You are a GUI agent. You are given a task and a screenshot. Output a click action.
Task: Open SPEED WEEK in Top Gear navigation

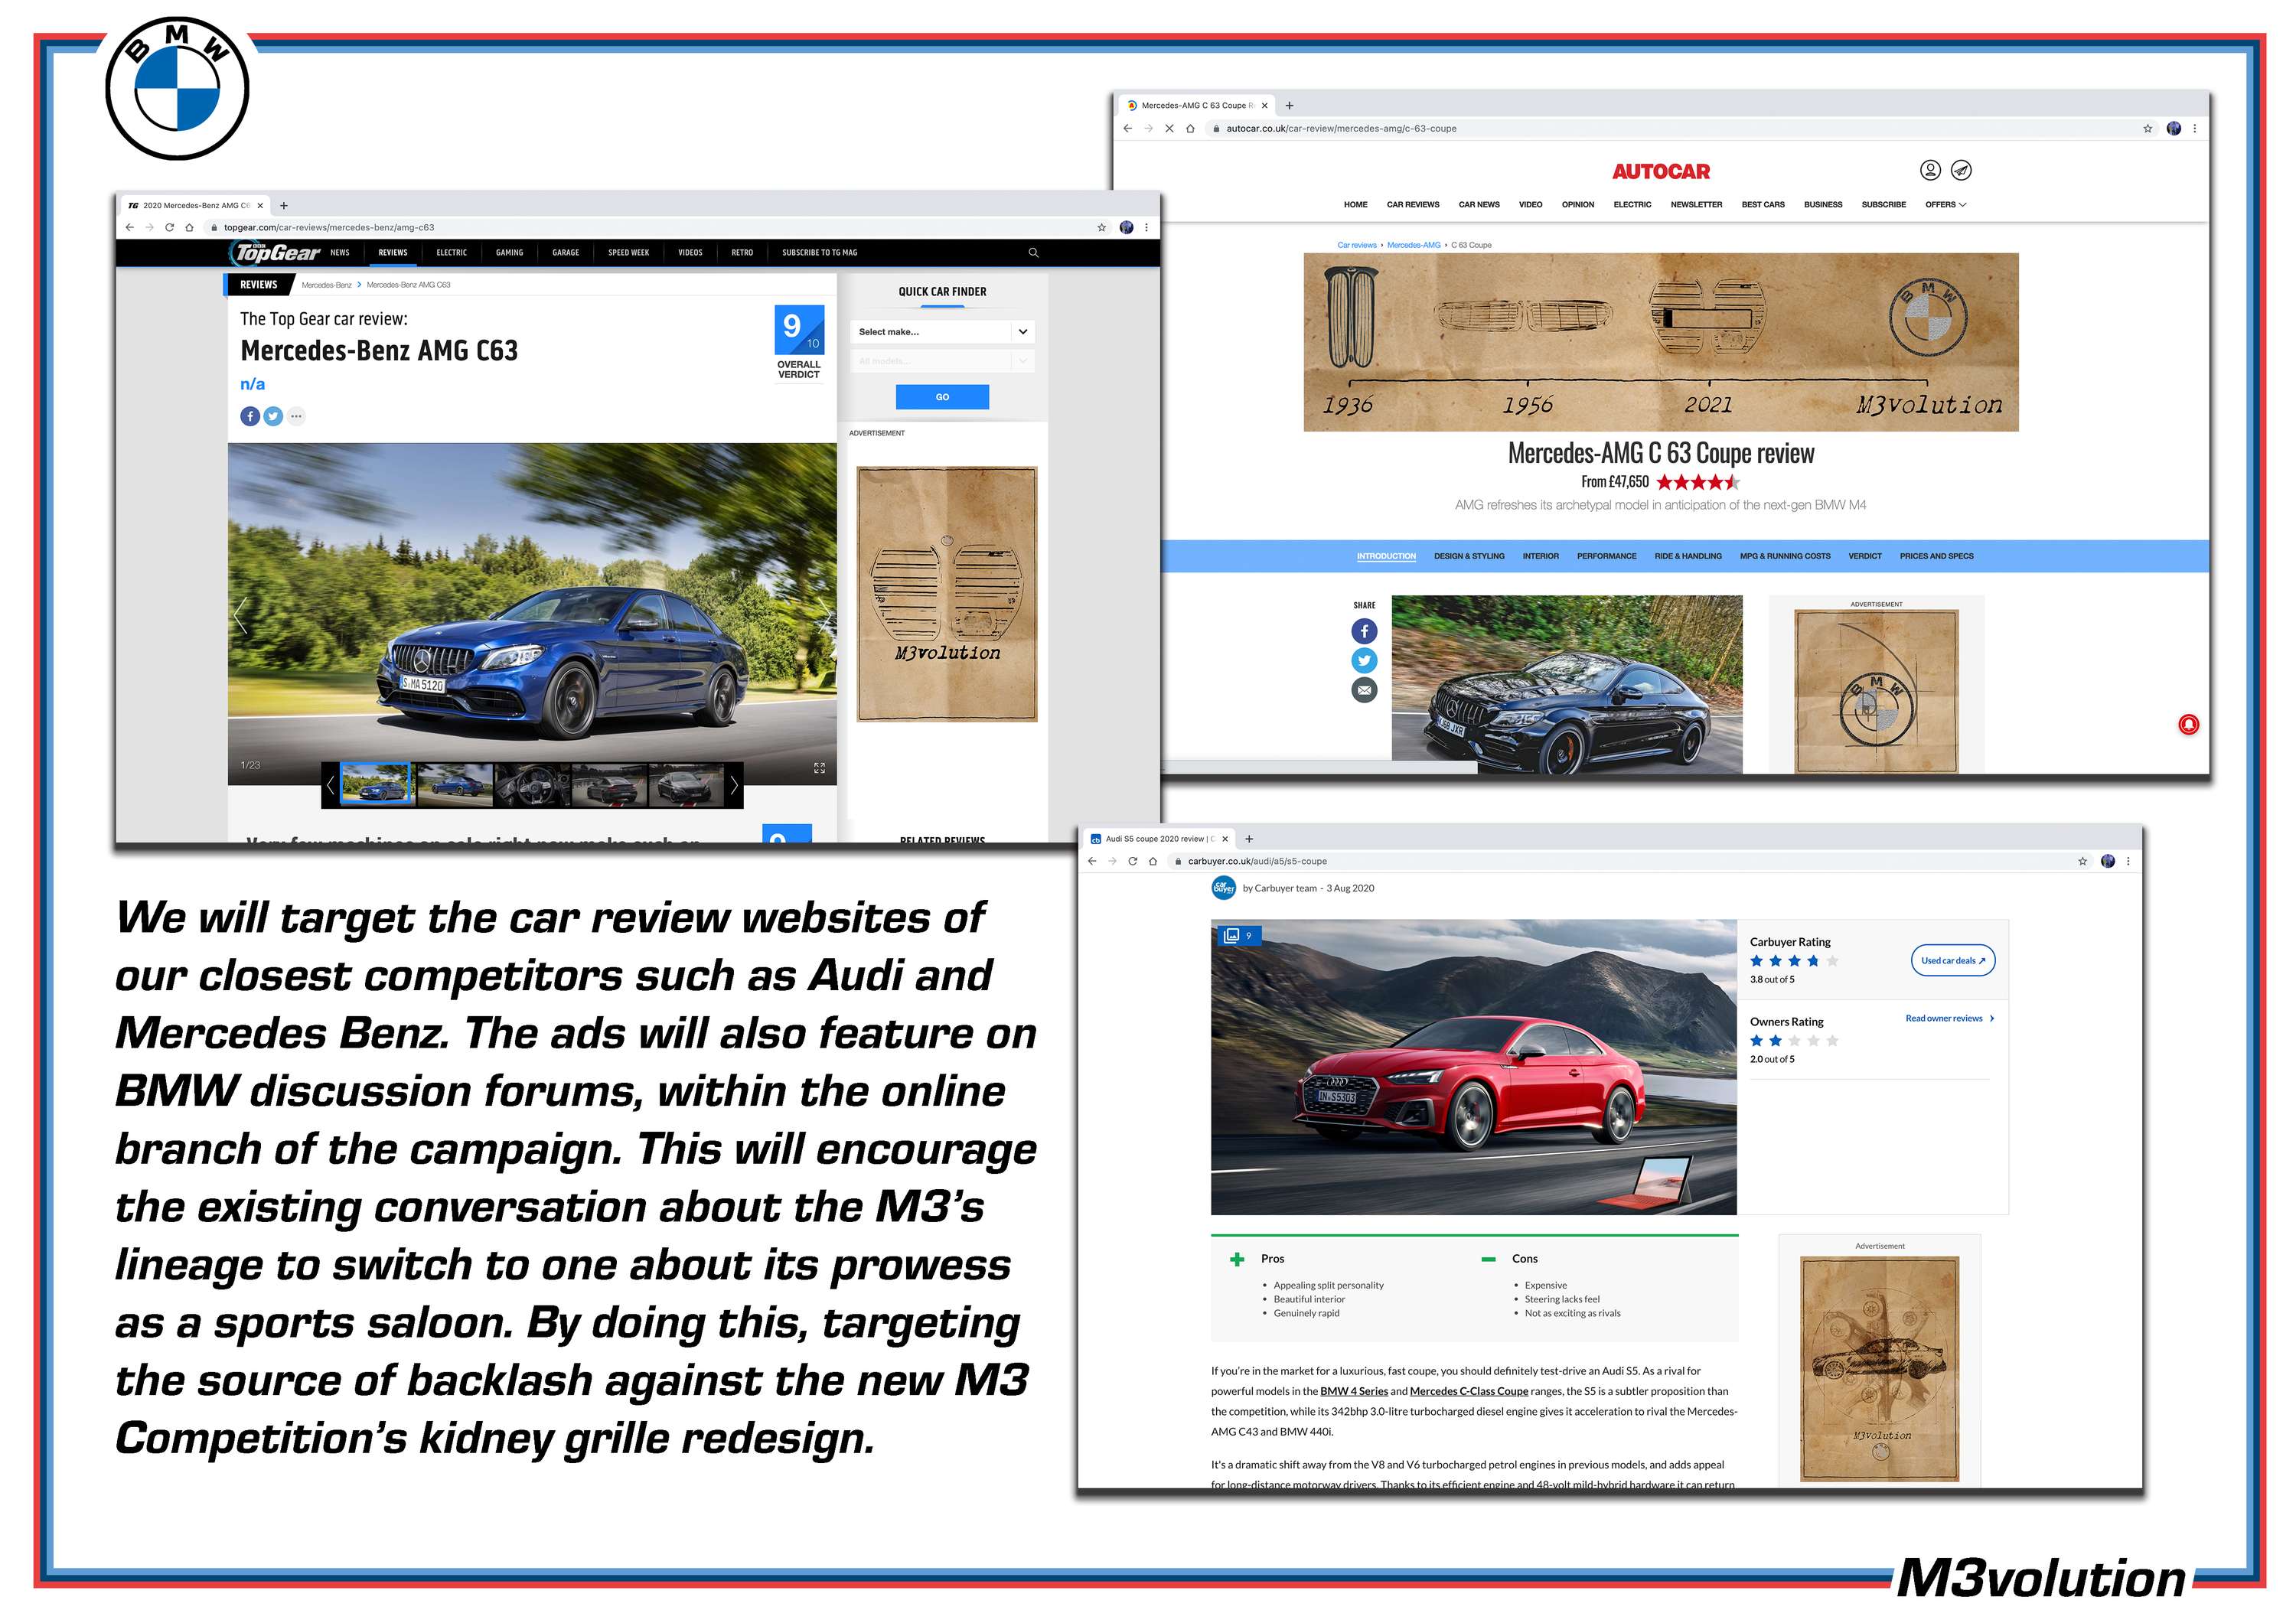click(628, 253)
